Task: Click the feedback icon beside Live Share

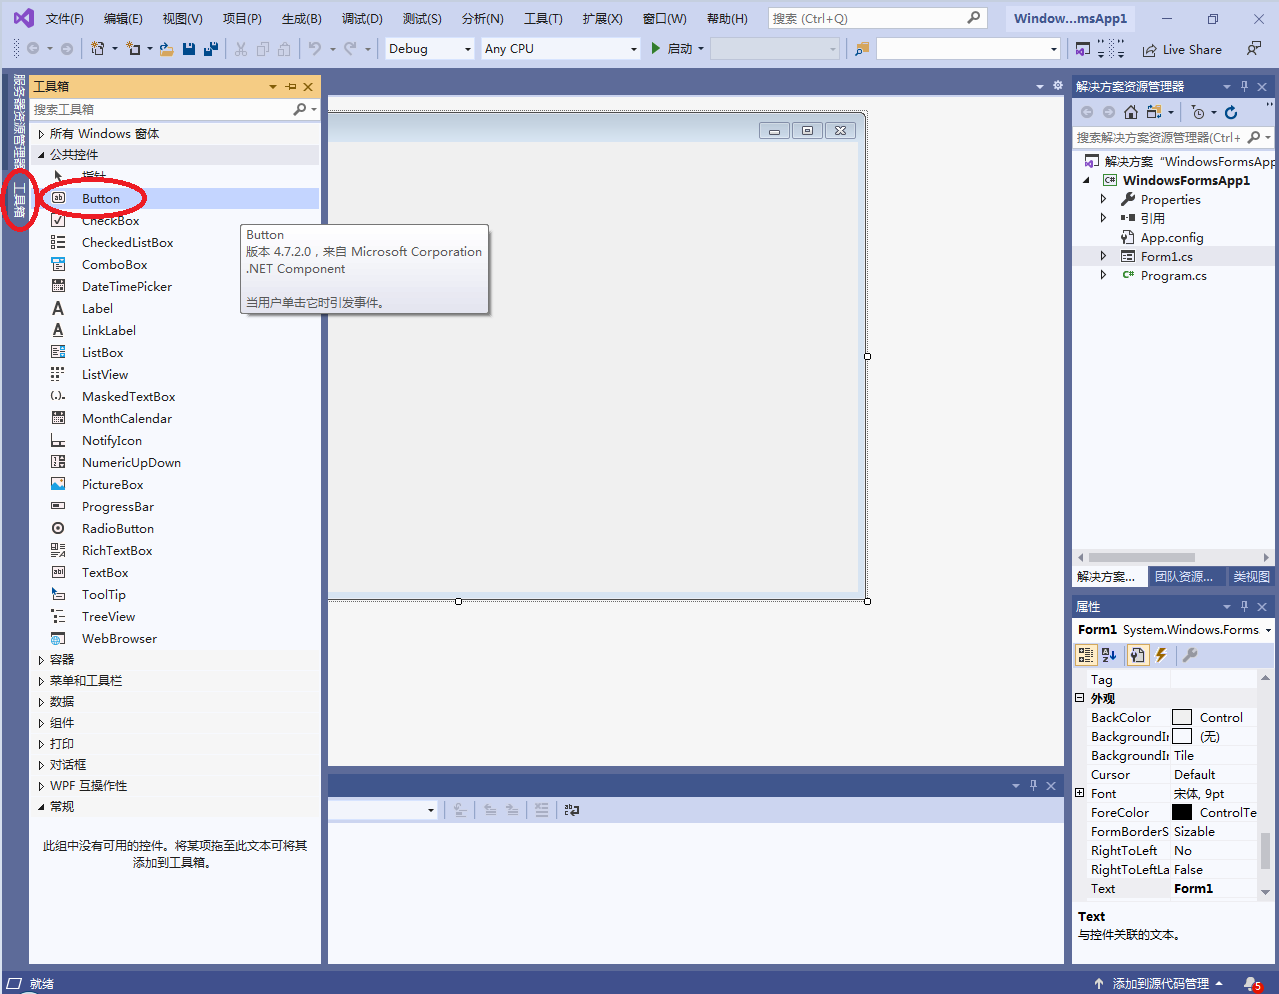Action: [x=1254, y=48]
